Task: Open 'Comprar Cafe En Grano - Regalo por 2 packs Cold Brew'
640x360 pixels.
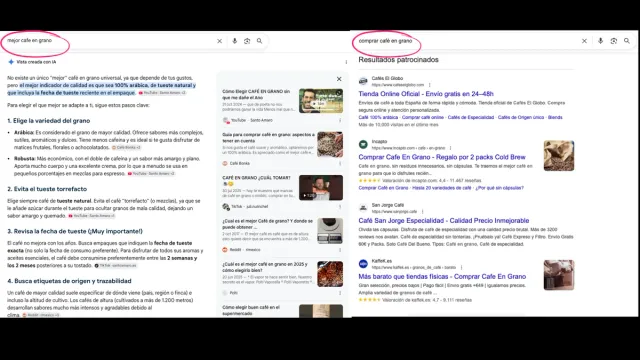Action: (x=442, y=157)
